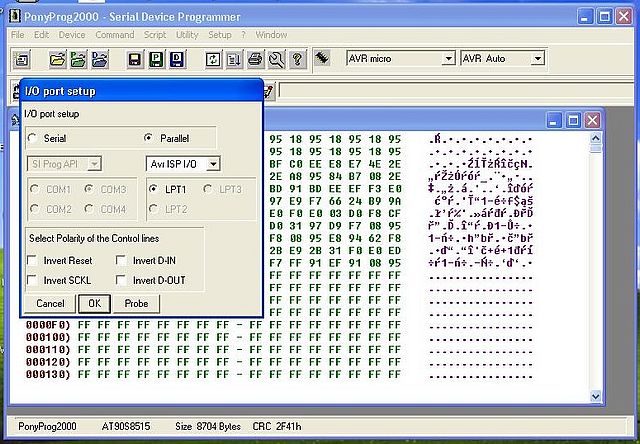The image size is (640, 444).
Task: Click address row 0000F0 in hex view
Action: point(48,325)
